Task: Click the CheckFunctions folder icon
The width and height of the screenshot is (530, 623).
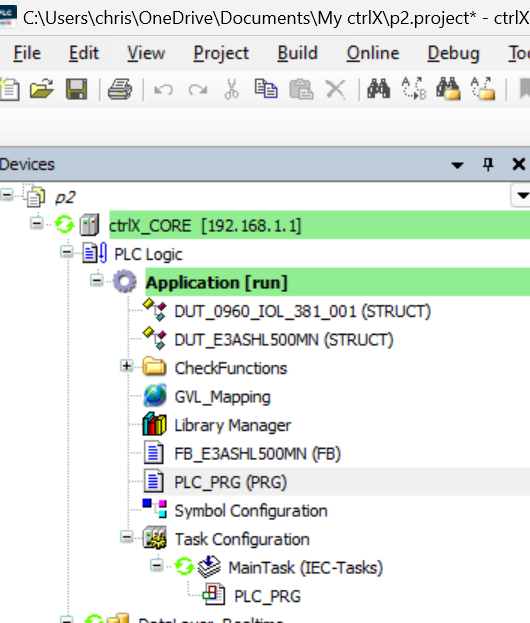Action: pos(155,366)
